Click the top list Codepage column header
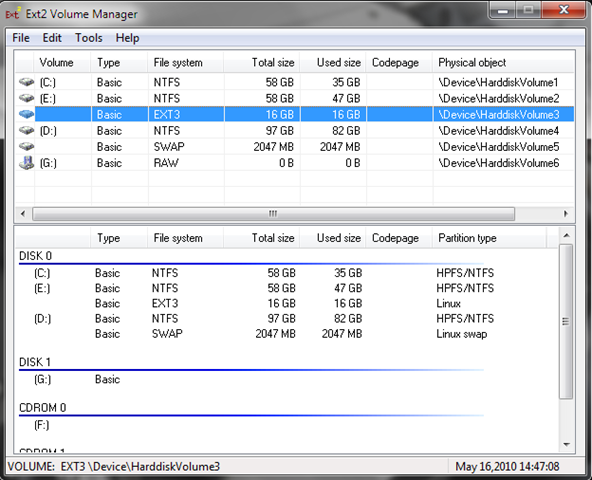592x480 pixels. (x=399, y=62)
